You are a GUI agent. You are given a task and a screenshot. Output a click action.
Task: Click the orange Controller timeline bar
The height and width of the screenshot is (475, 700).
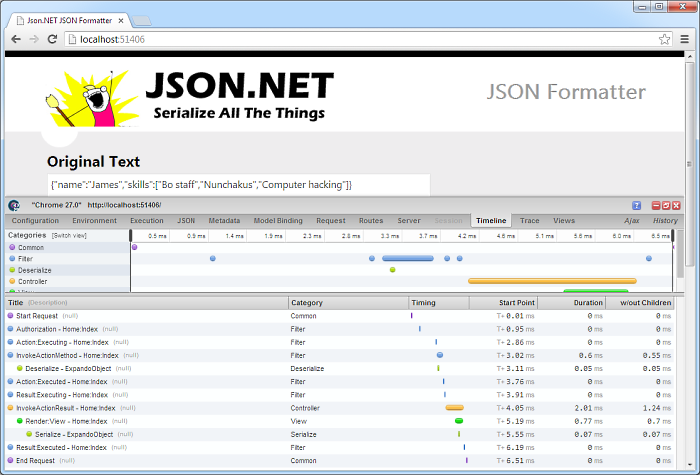pos(552,281)
